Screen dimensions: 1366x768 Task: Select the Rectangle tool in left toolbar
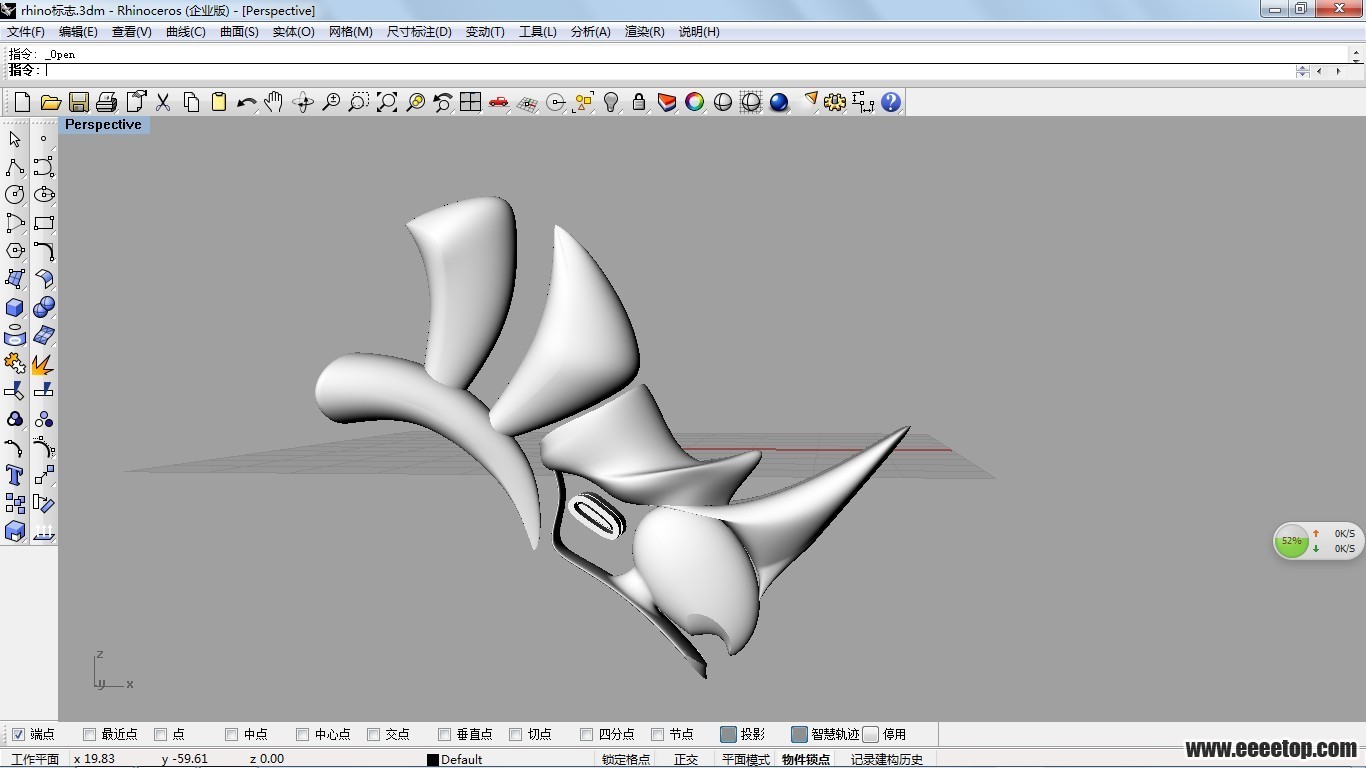[x=43, y=223]
